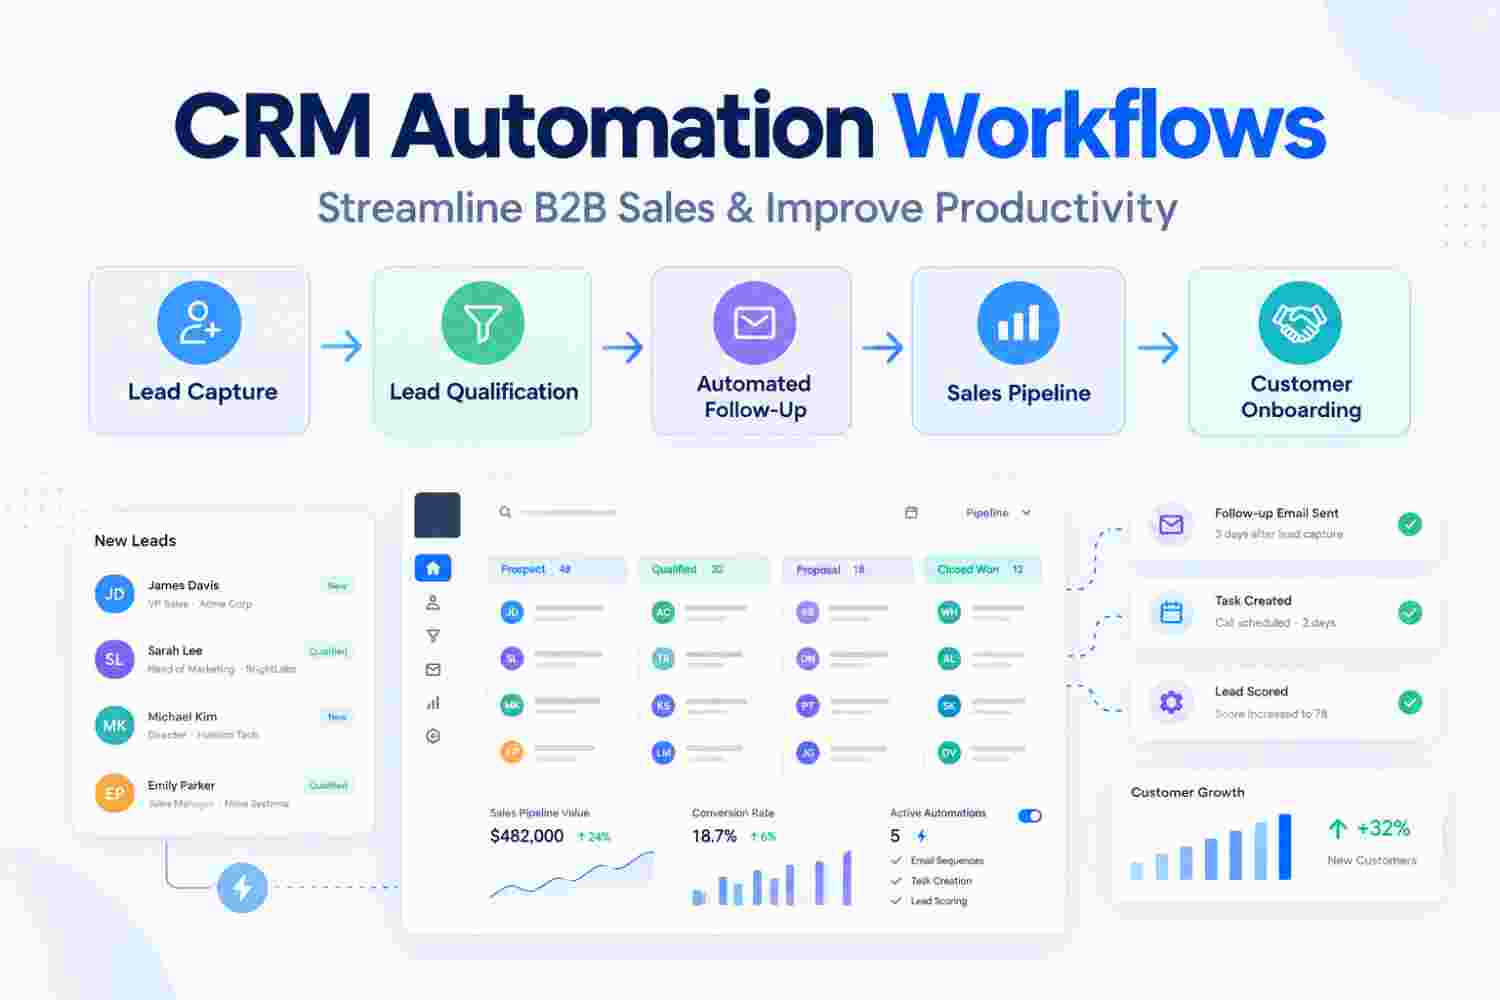The width and height of the screenshot is (1500, 1000).
Task: Toggle the Task Creation checkmark
Action: 896,881
